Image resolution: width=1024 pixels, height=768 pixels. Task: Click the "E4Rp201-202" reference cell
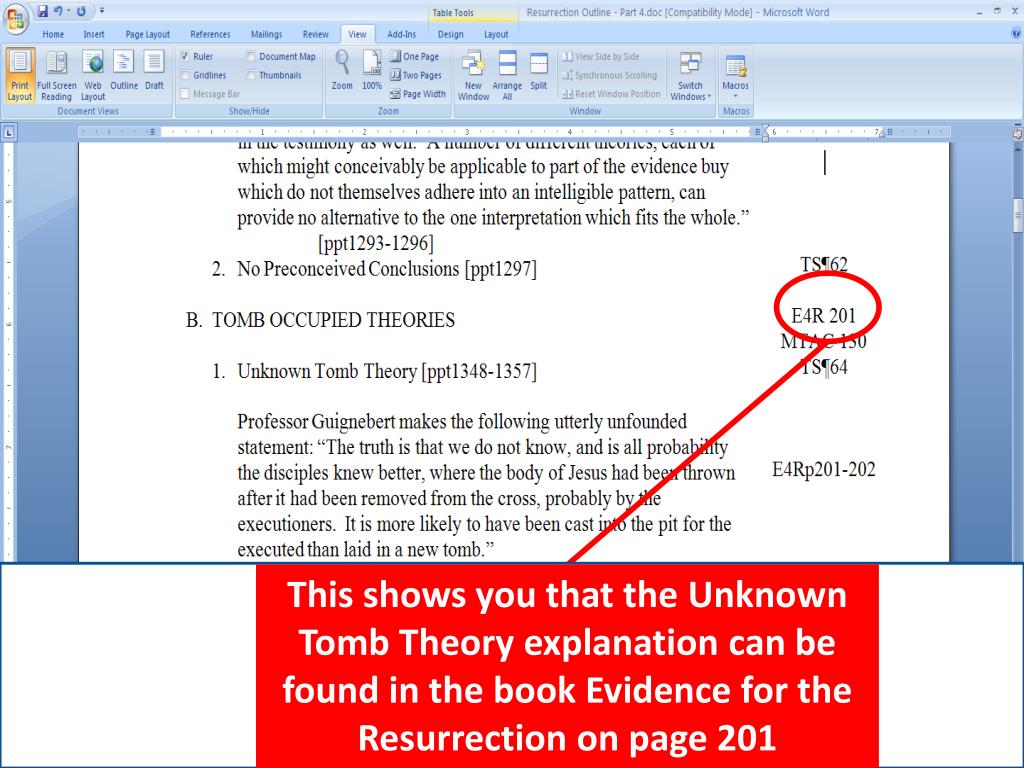(x=824, y=470)
